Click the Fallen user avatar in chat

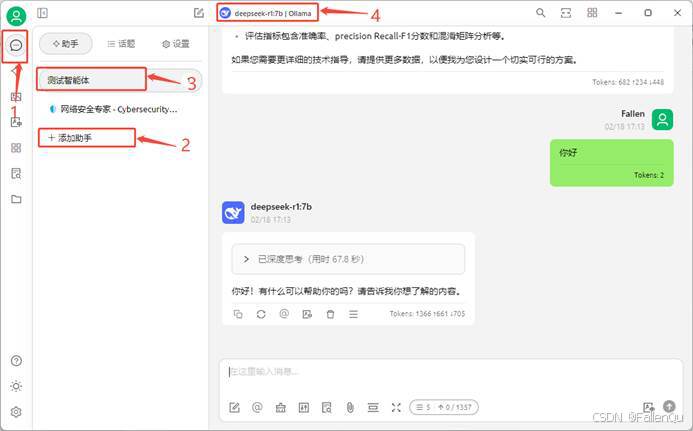click(662, 120)
